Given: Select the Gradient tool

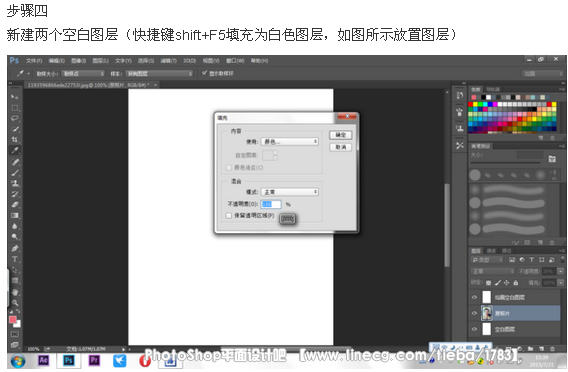Looking at the screenshot, I should [x=14, y=216].
